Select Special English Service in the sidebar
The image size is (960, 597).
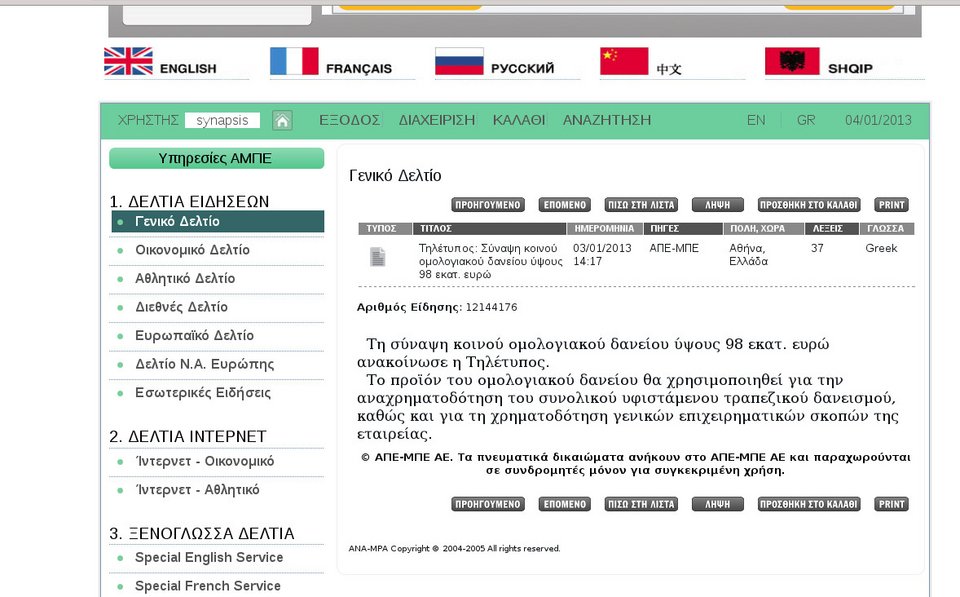[x=209, y=558]
